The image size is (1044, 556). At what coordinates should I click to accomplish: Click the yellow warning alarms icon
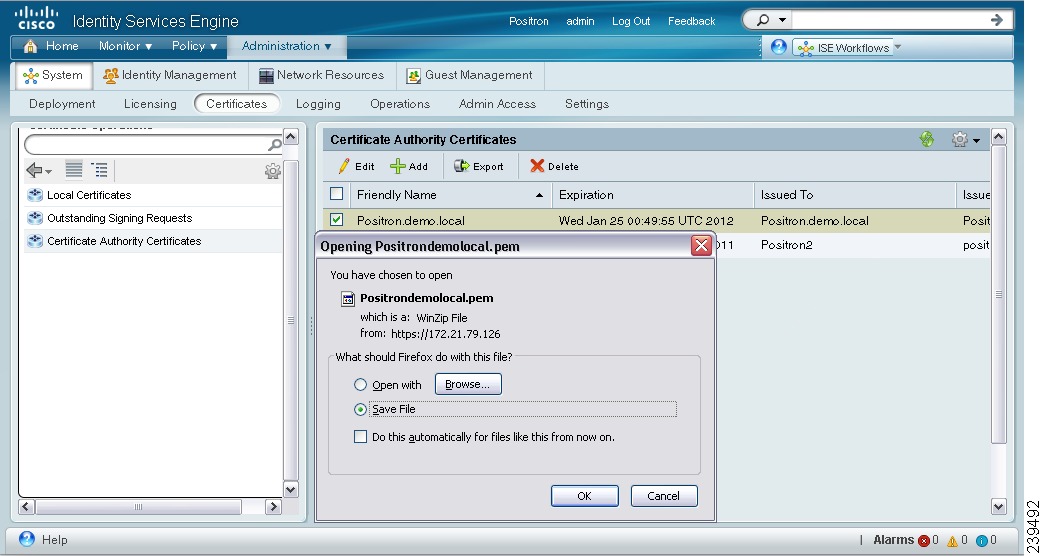(952, 541)
